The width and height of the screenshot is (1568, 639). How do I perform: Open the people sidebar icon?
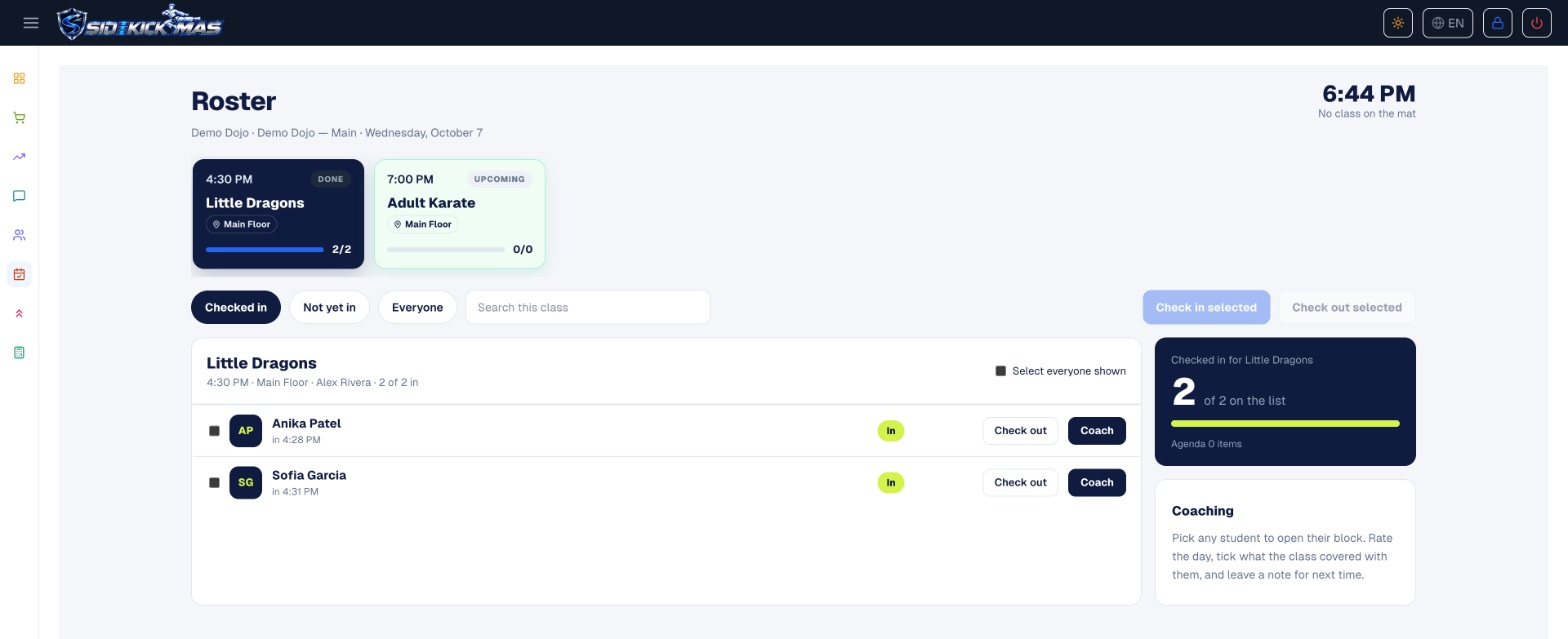(x=19, y=235)
